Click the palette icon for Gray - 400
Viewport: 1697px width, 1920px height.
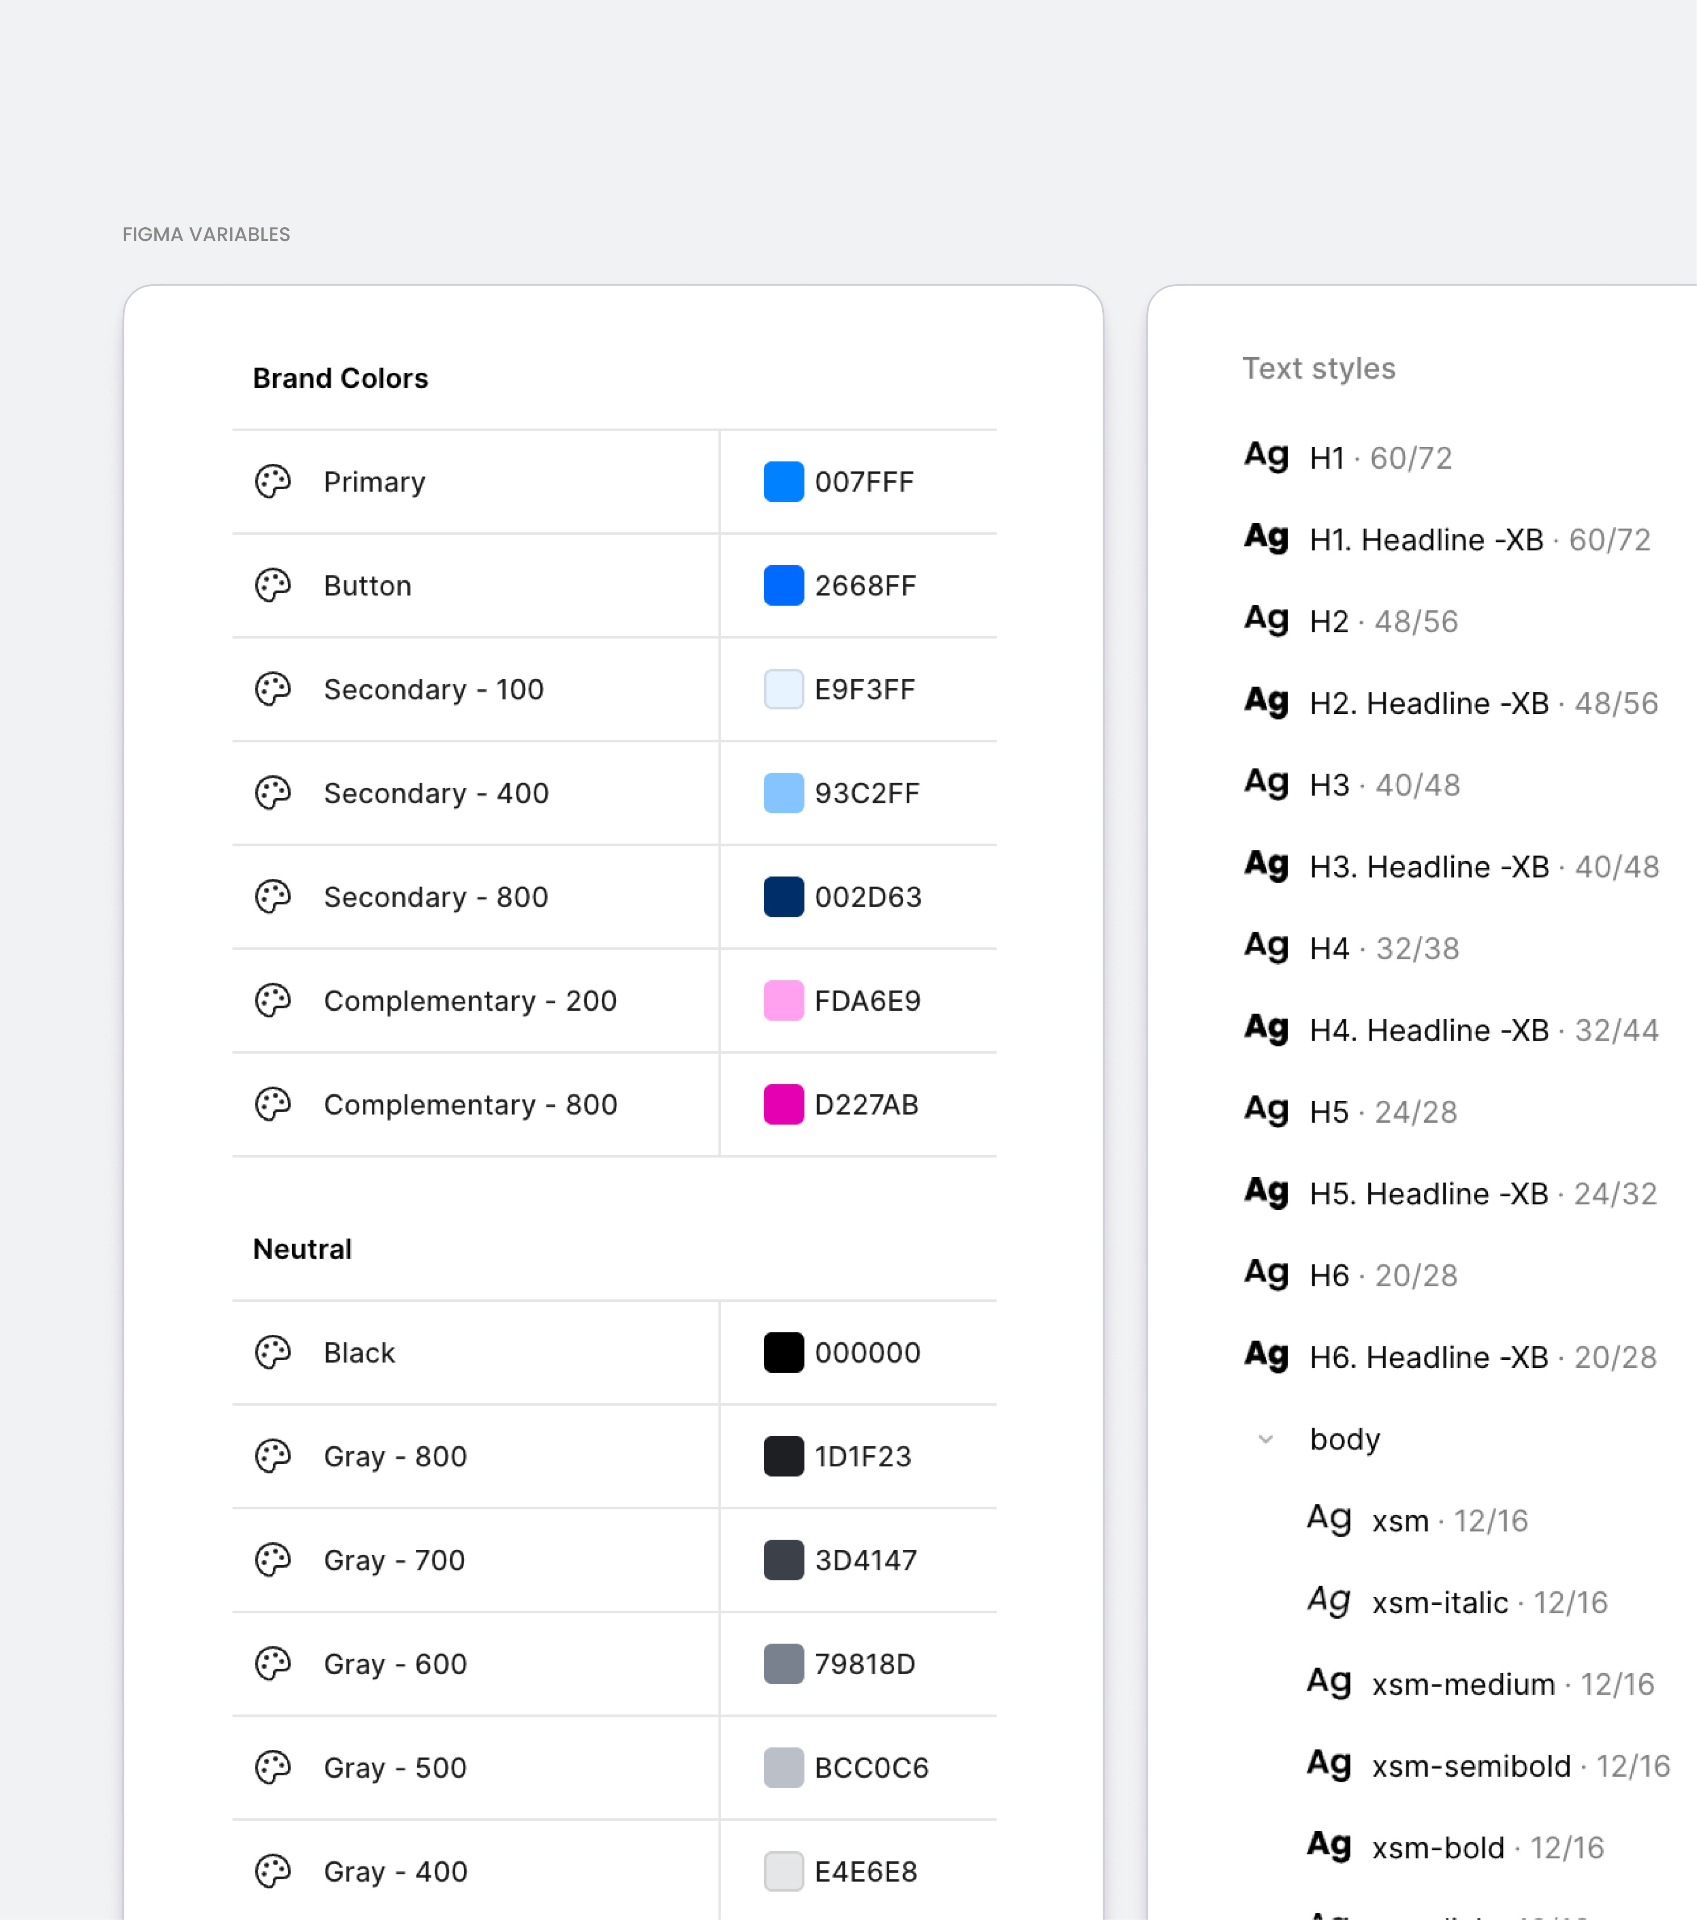pos(273,1872)
